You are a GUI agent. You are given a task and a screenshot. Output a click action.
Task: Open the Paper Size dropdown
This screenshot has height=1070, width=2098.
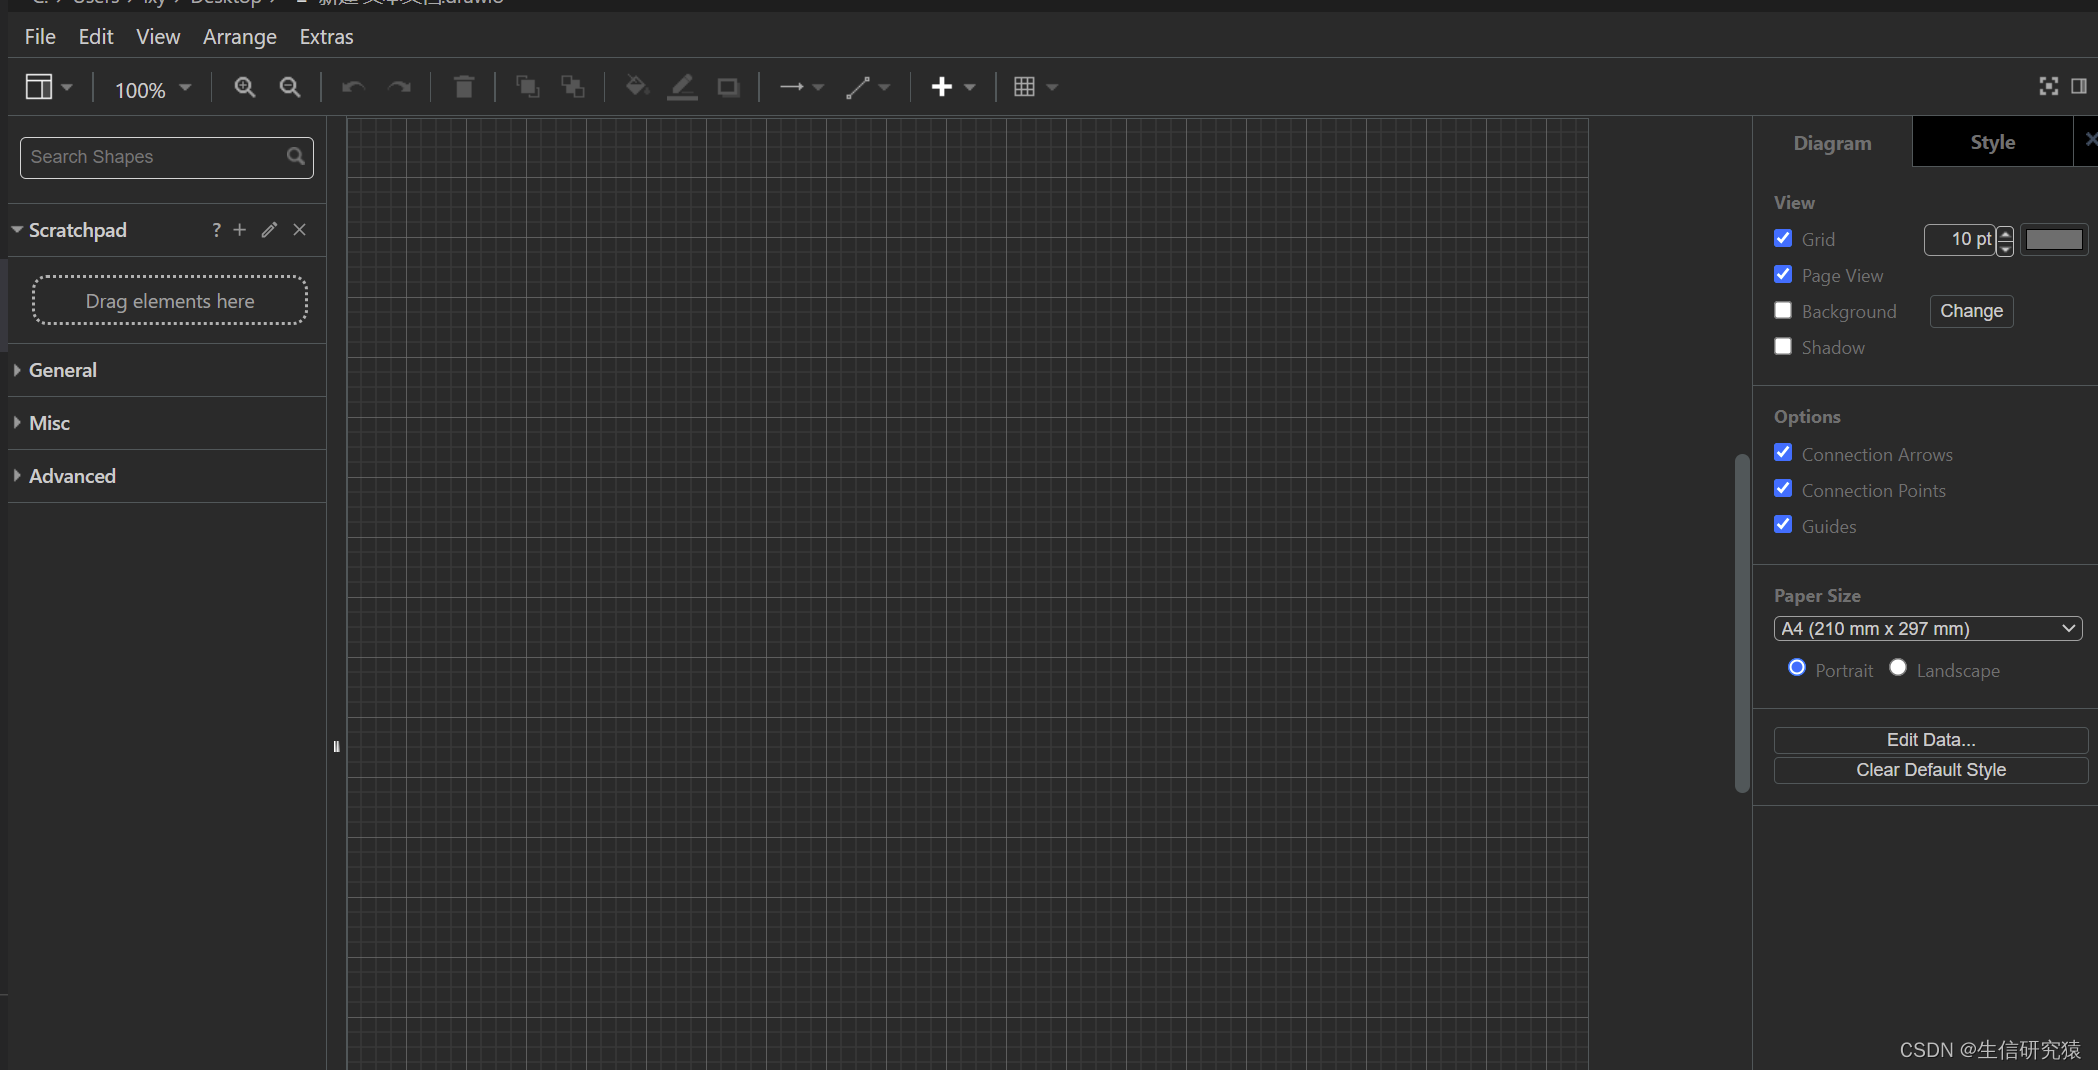[1927, 628]
